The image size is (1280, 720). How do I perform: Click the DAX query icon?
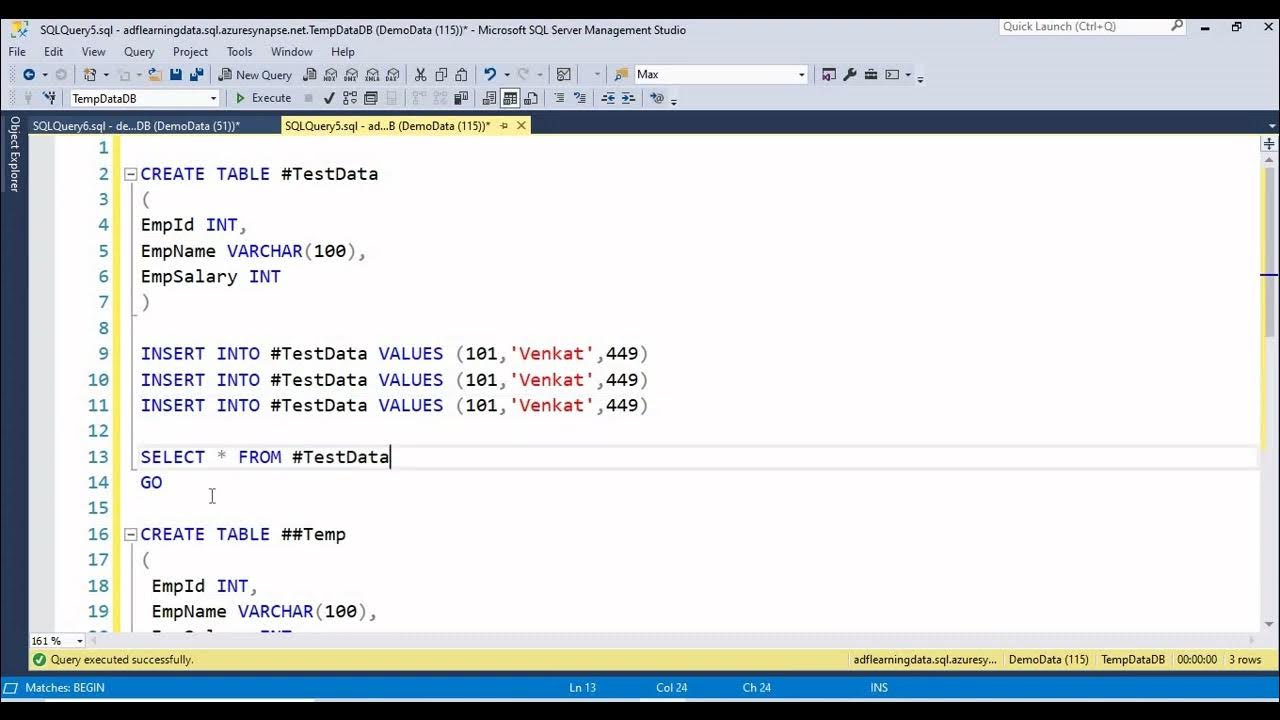(x=392, y=74)
